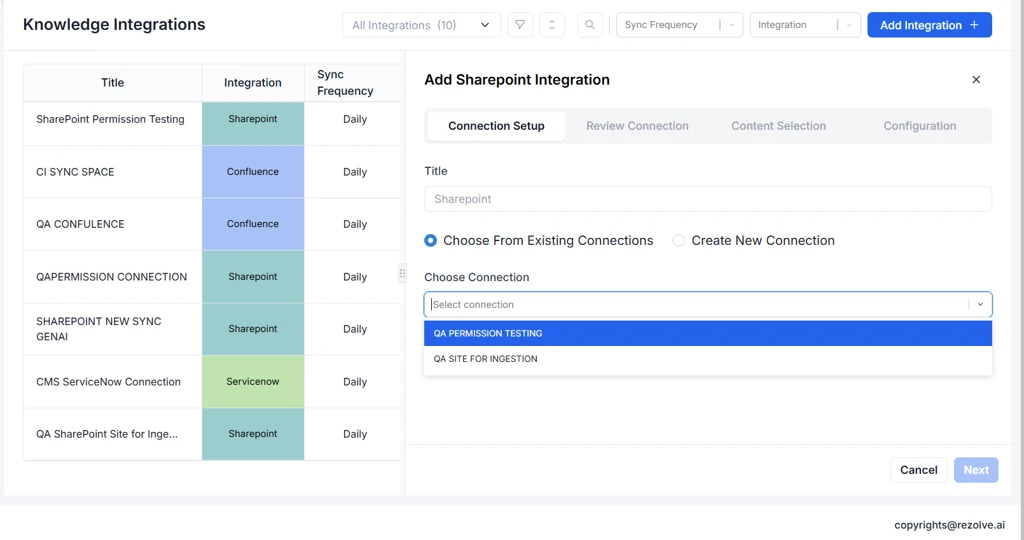Open the Configuration tab

919,126
